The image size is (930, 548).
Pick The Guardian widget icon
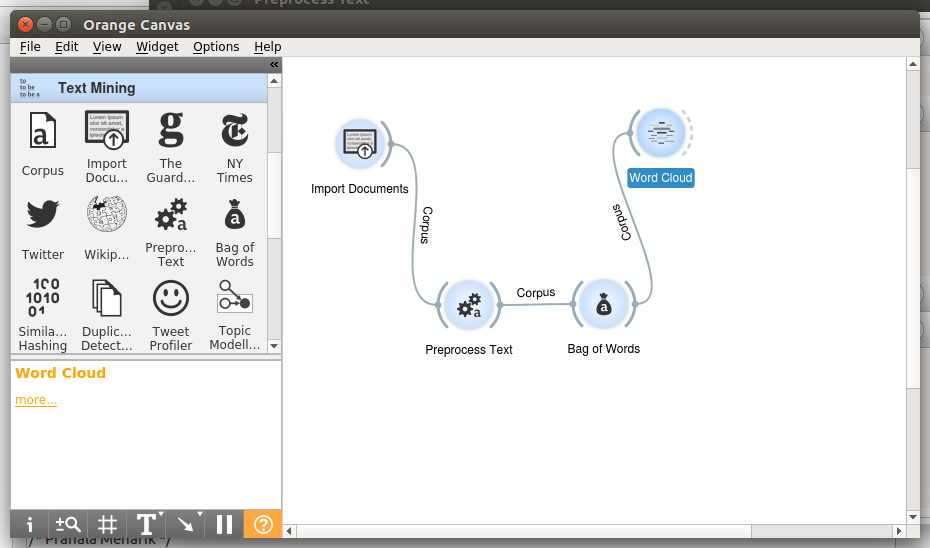click(x=171, y=130)
